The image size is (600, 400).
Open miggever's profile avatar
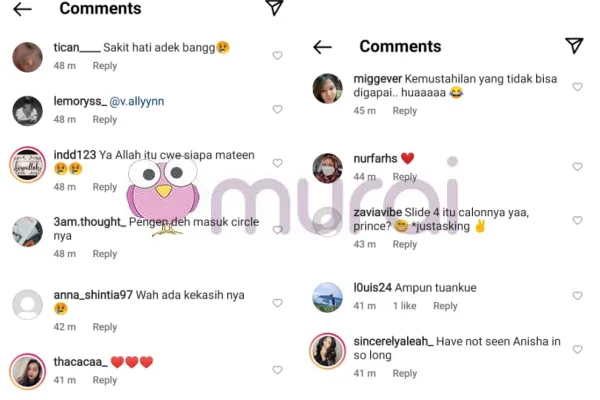(x=328, y=88)
